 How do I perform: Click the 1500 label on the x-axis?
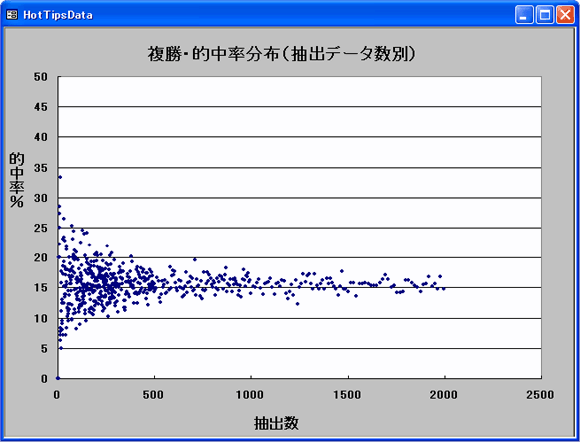347,395
